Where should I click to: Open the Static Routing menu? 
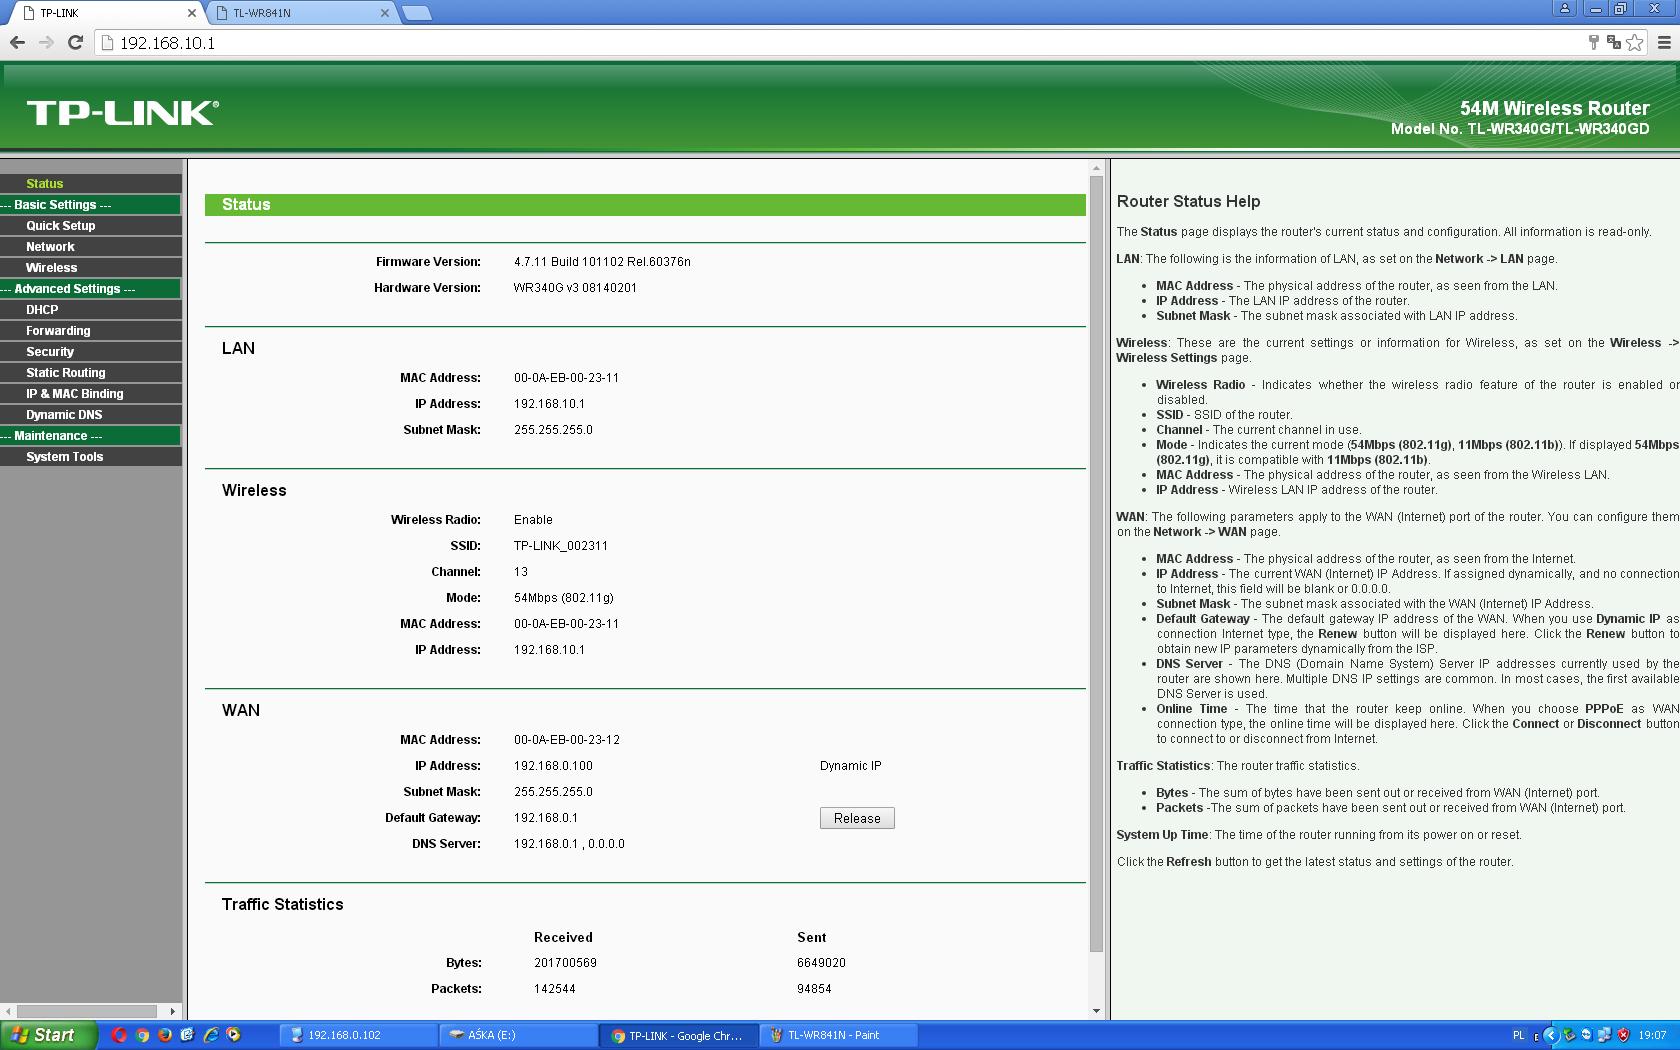point(90,373)
